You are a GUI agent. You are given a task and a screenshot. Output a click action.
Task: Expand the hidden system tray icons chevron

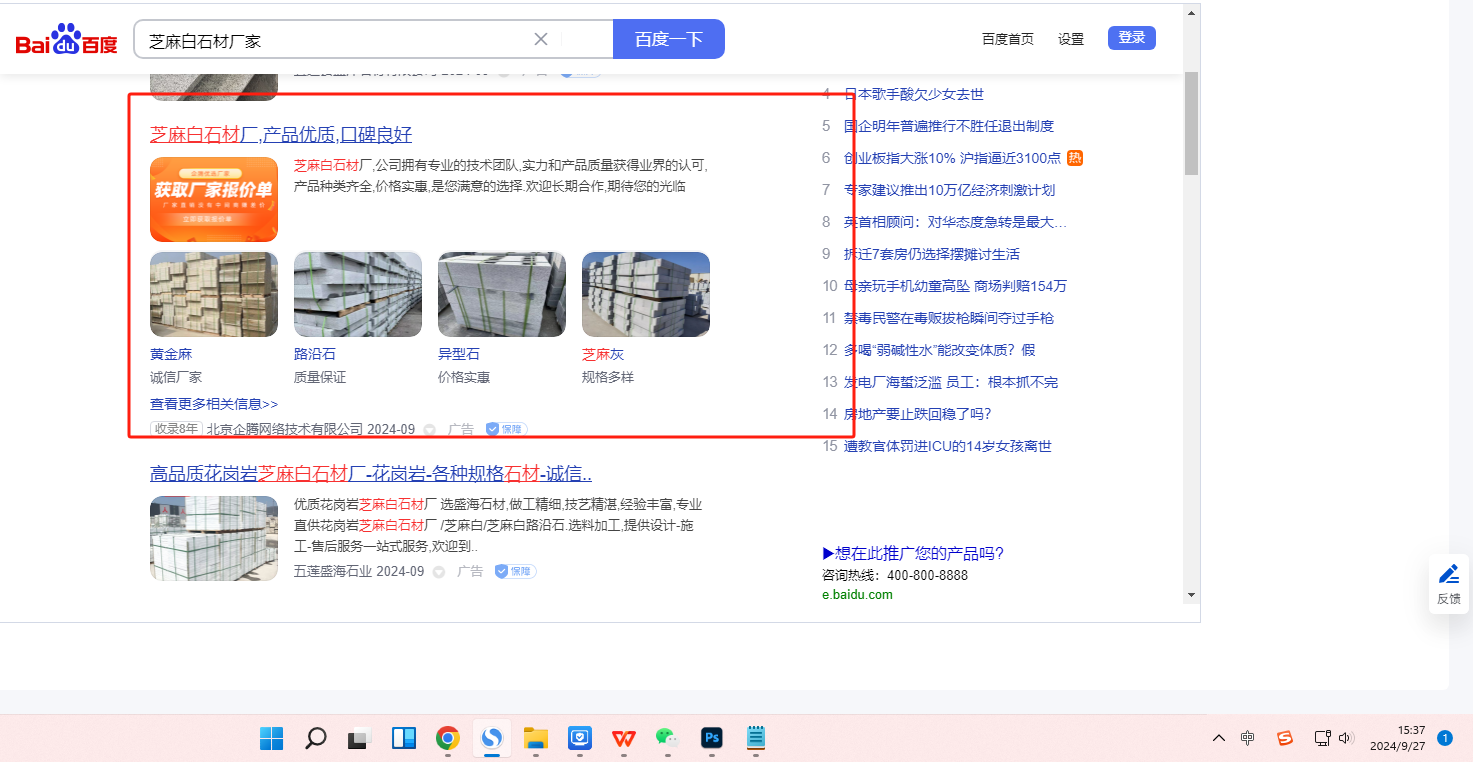click(x=1218, y=738)
